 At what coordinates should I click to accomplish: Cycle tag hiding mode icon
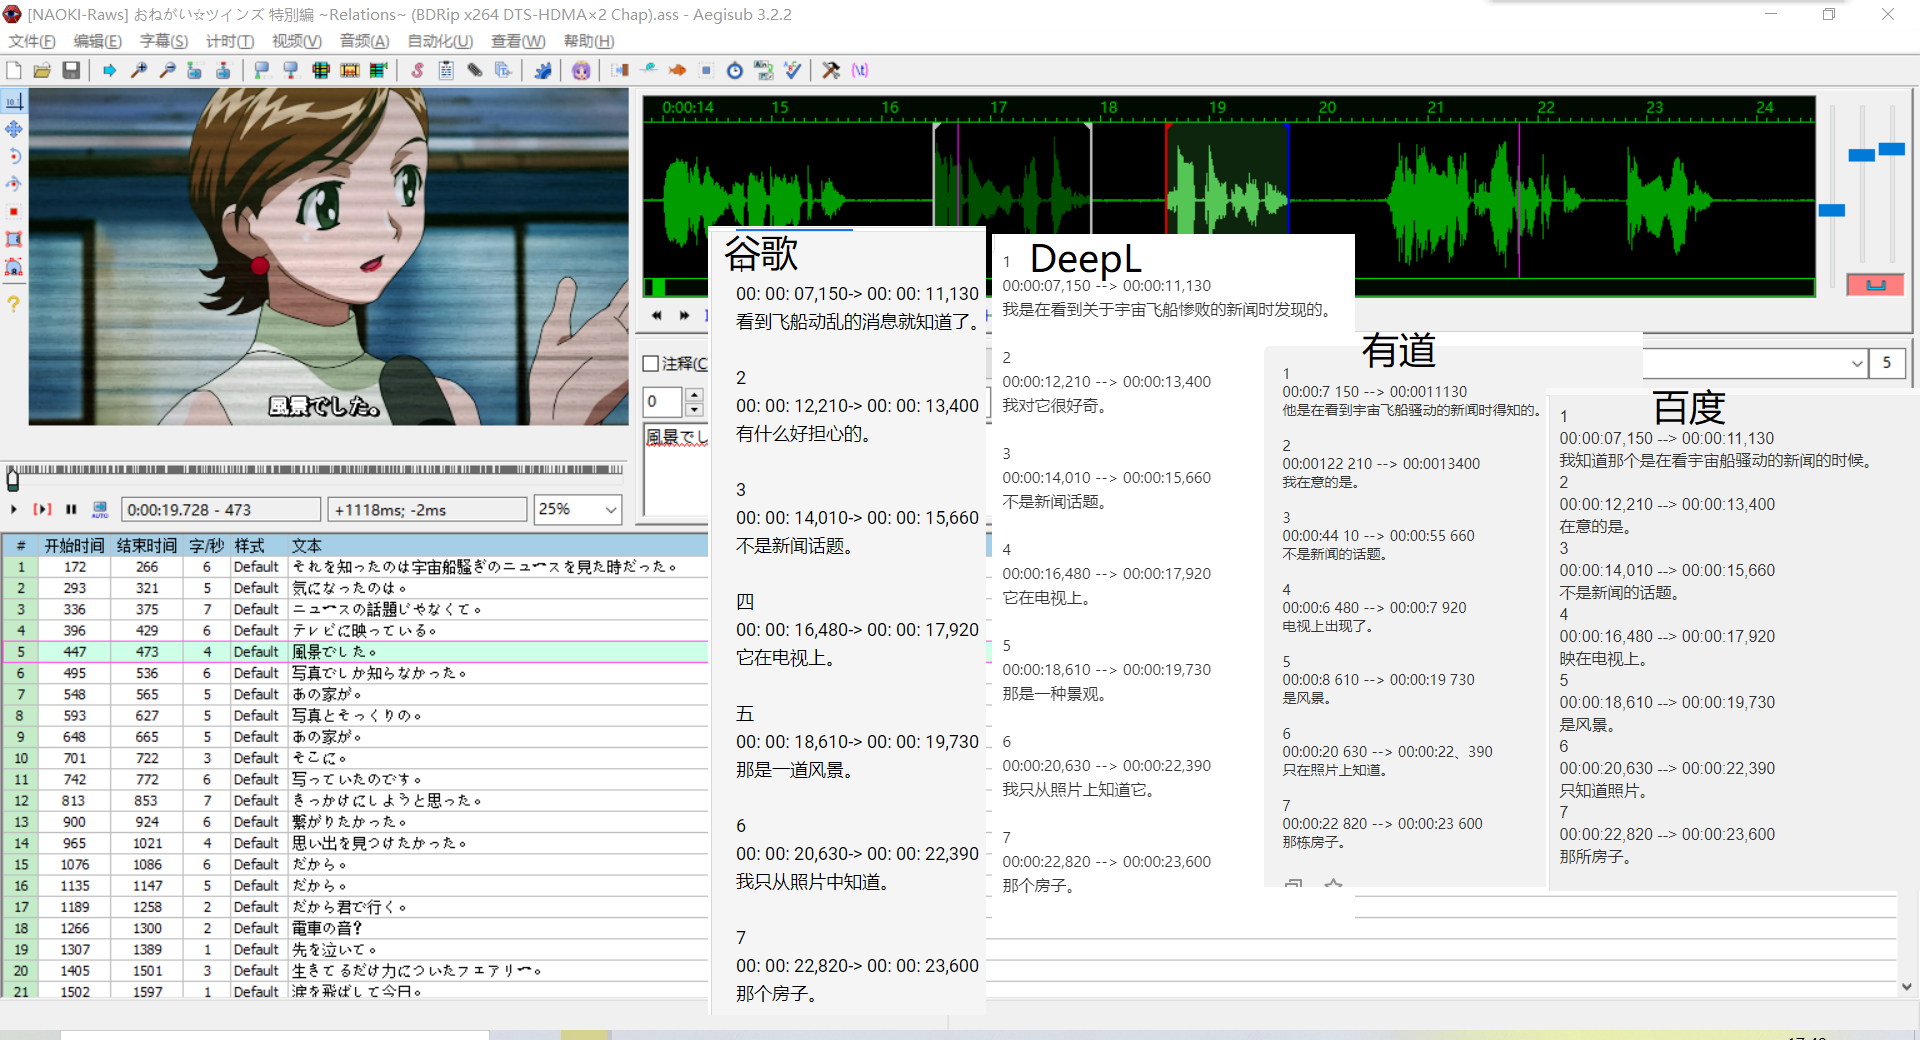(860, 70)
